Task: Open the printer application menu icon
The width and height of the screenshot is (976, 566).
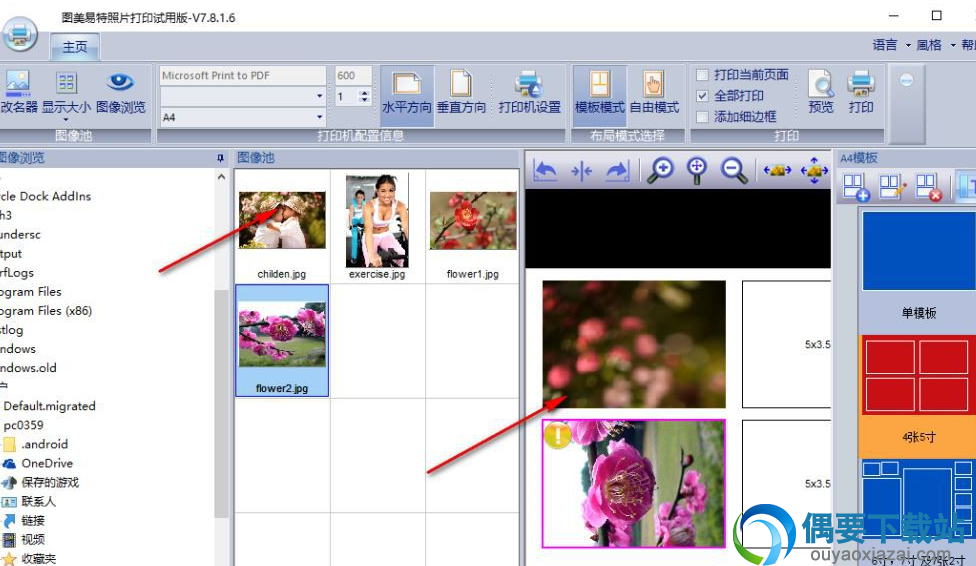Action: [20, 33]
